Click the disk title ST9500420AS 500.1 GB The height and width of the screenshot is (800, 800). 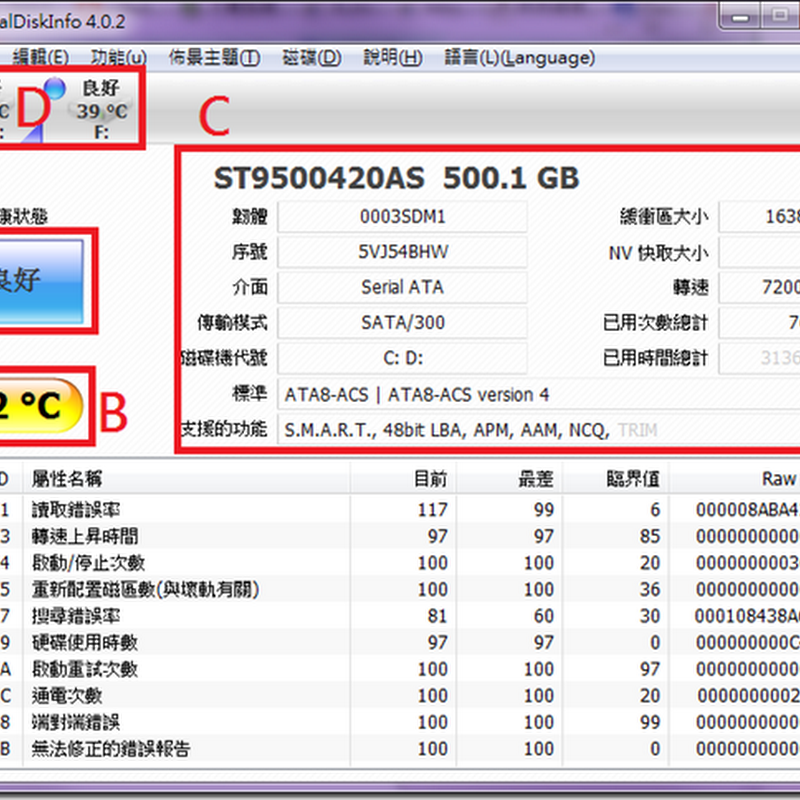[x=396, y=178]
